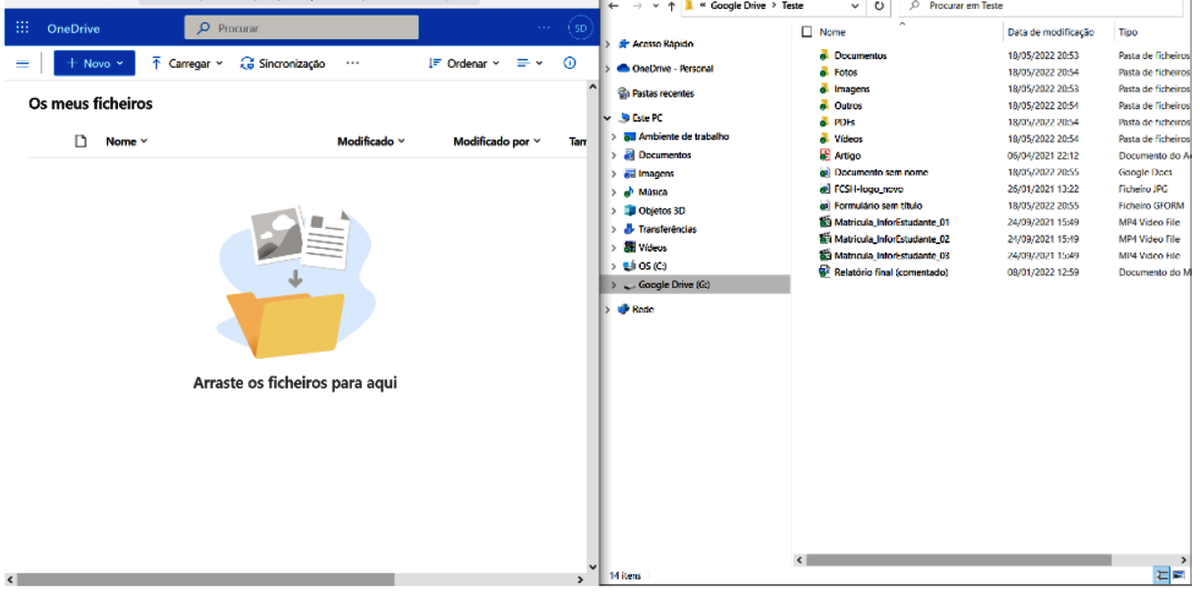Switch Explorer to large icons view
Image resolution: width=1200 pixels, height=592 pixels.
1178,575
